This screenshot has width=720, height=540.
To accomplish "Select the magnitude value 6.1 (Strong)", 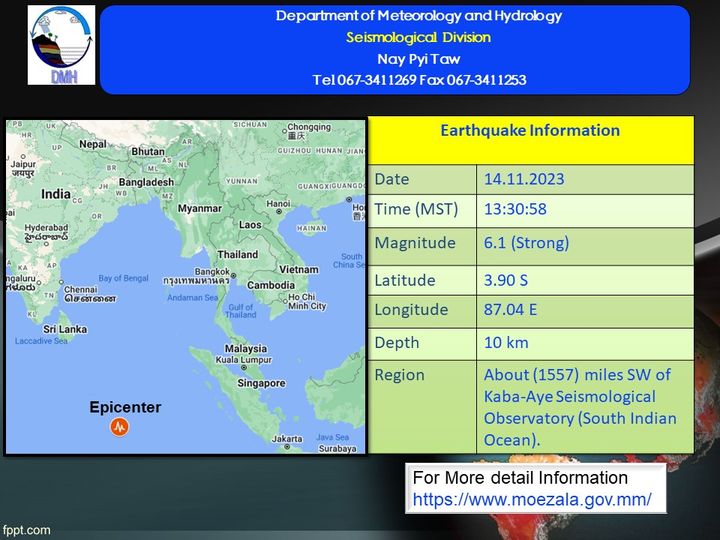I will (526, 243).
